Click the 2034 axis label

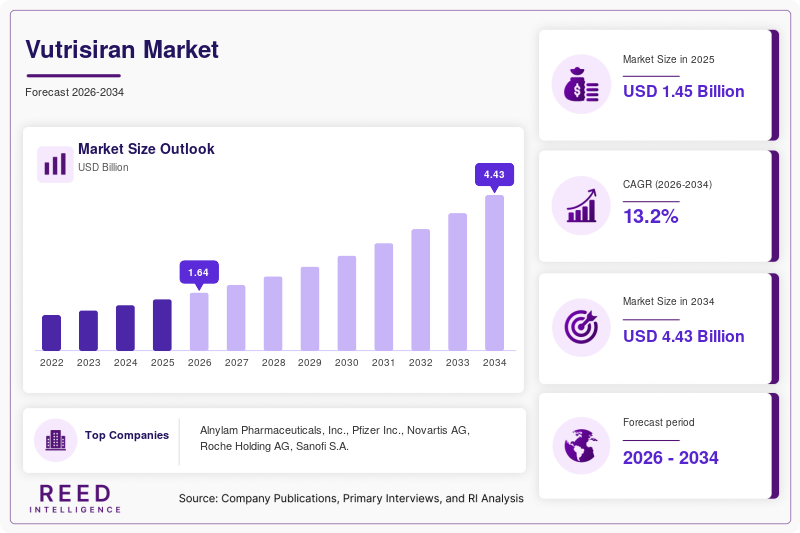[x=494, y=363]
